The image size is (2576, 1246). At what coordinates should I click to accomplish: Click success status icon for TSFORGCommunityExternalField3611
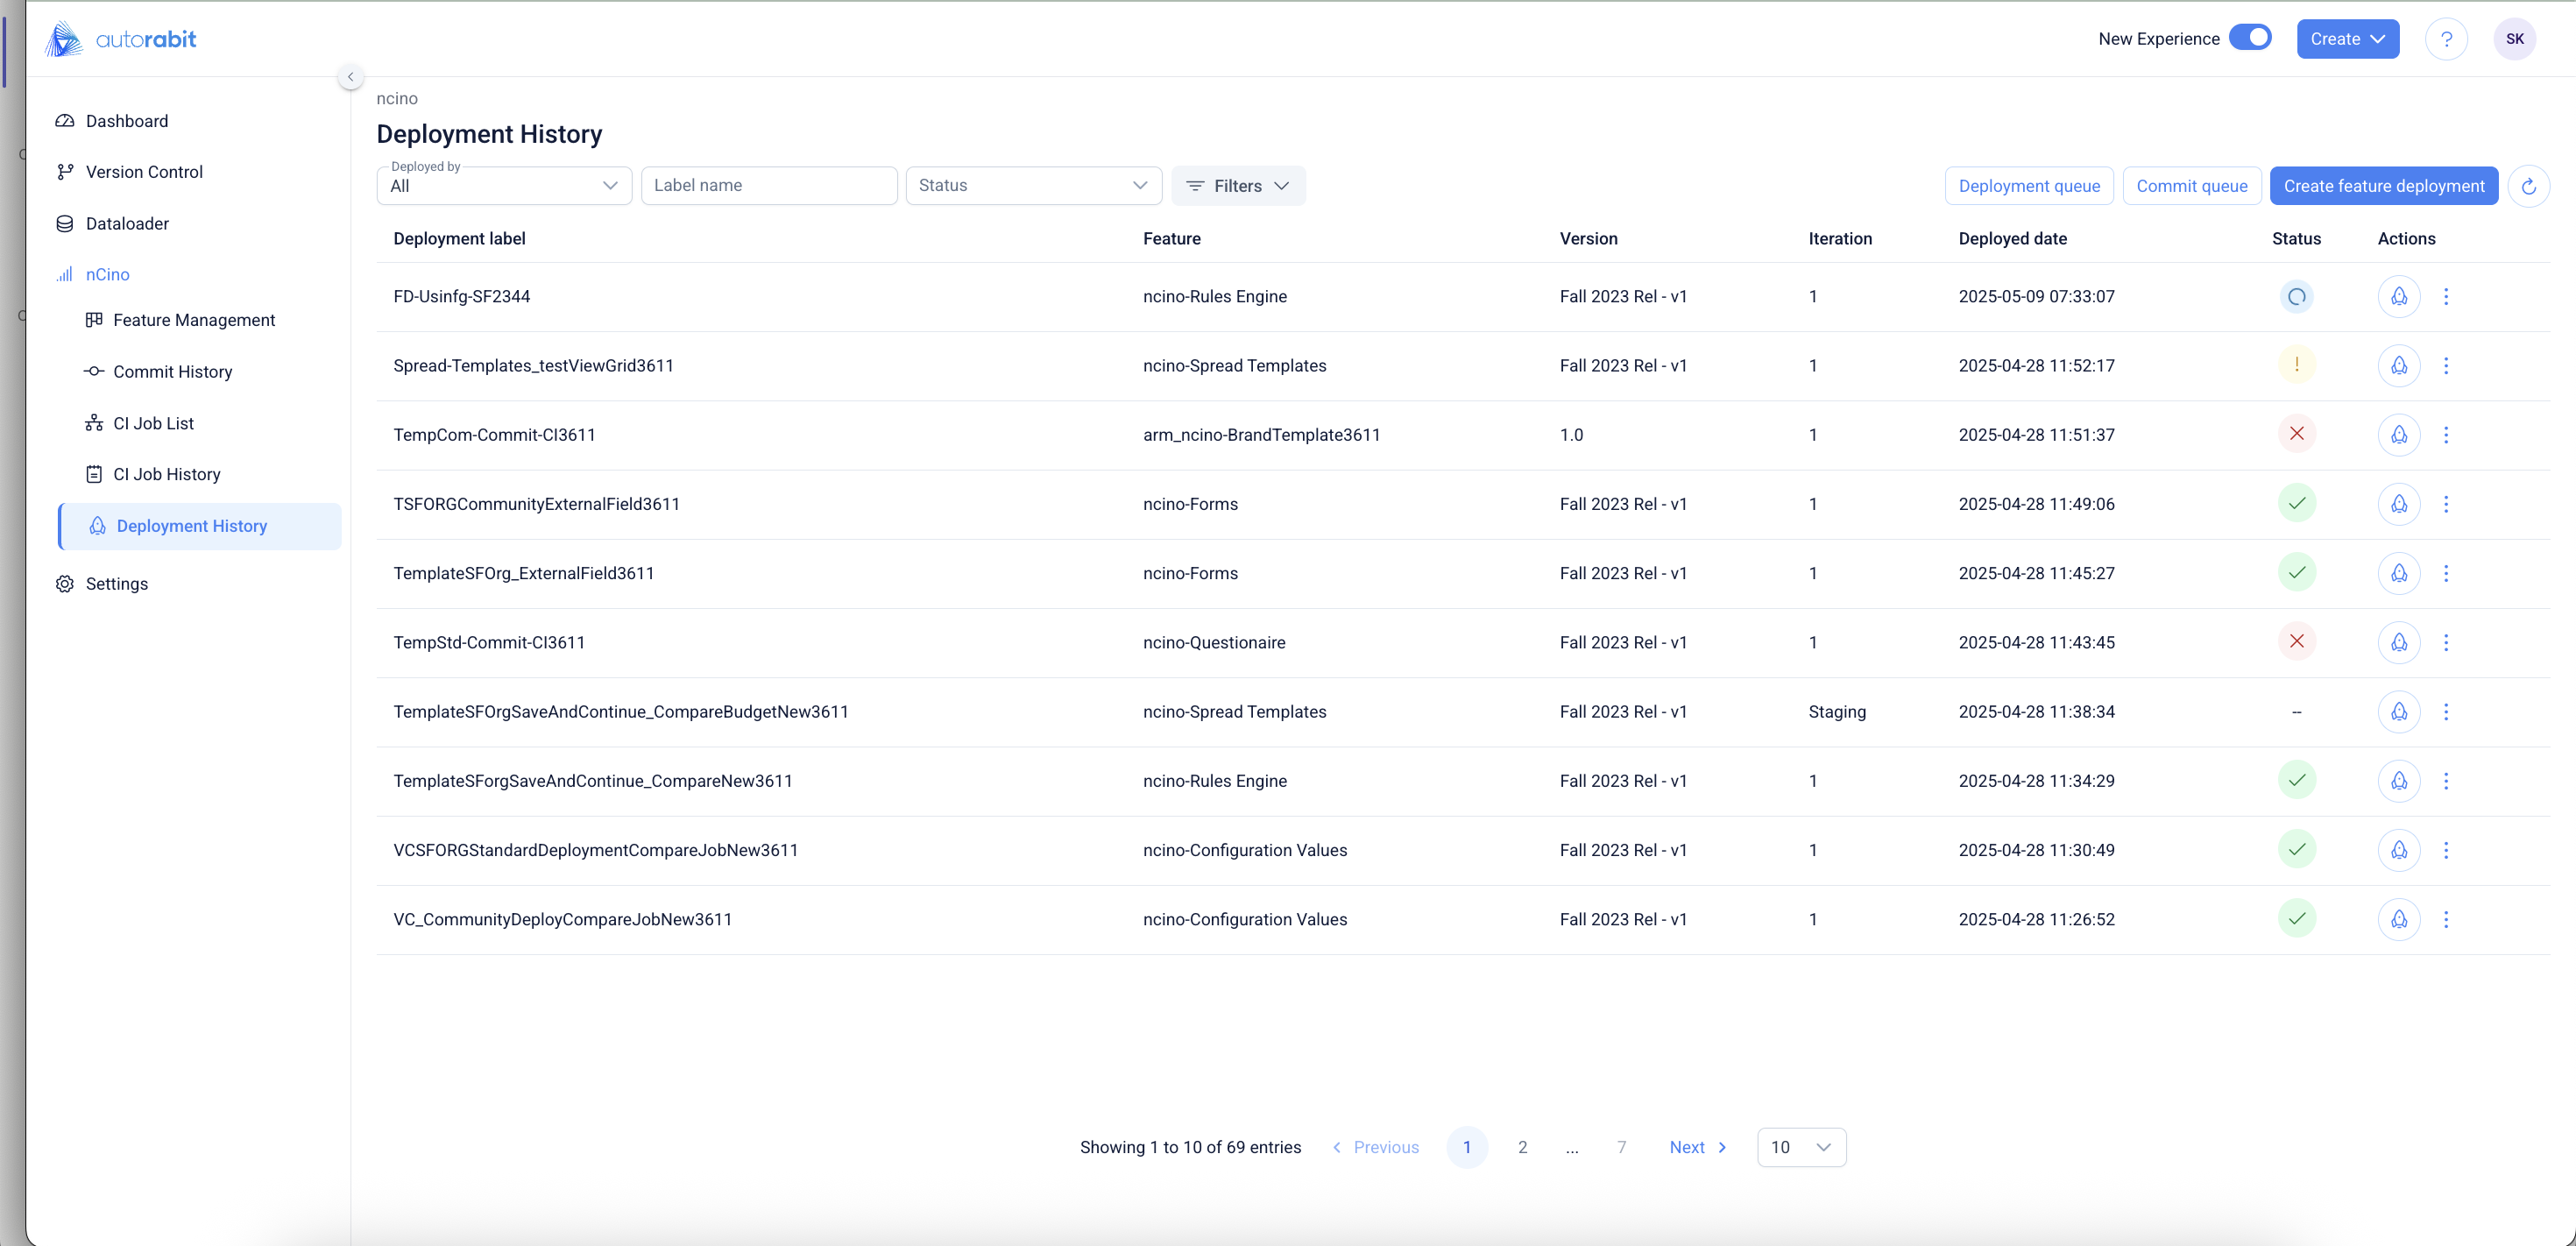pos(2296,504)
